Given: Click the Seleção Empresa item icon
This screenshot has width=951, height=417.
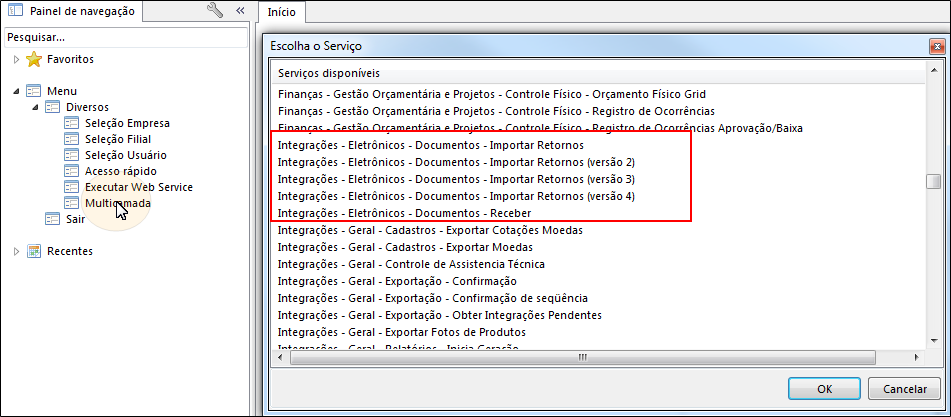Looking at the screenshot, I should (72, 123).
